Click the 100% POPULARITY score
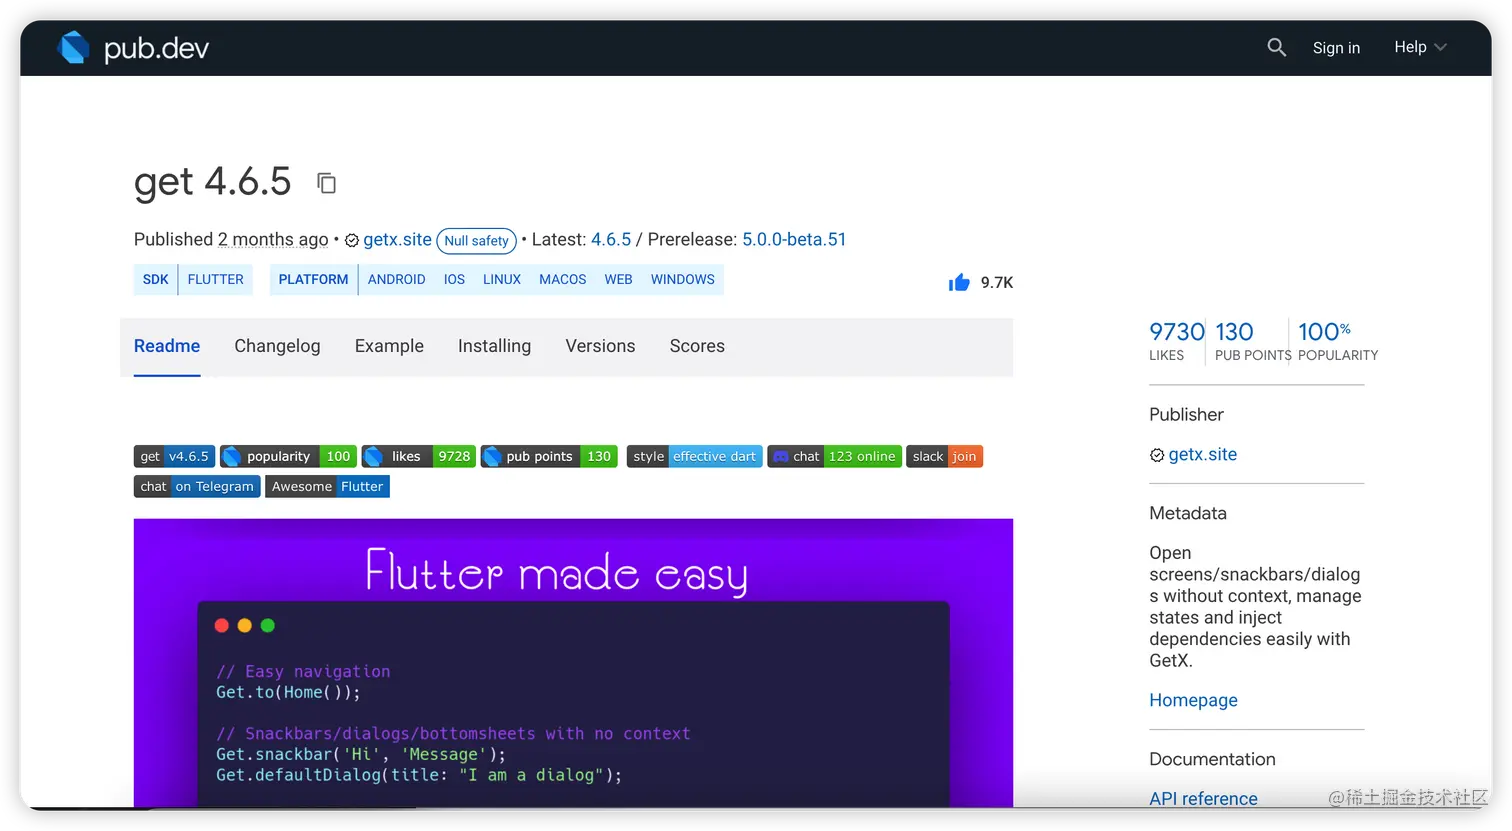The image size is (1512, 831). [x=1337, y=340]
